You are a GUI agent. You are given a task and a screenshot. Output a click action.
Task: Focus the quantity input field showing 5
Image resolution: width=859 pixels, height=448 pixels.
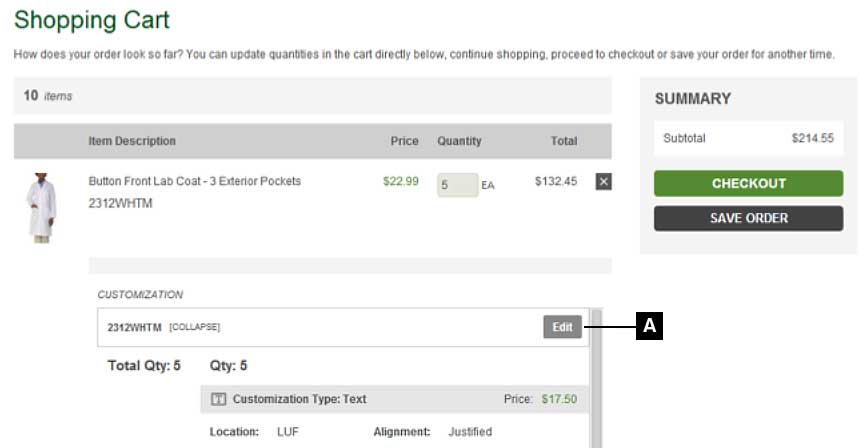456,185
